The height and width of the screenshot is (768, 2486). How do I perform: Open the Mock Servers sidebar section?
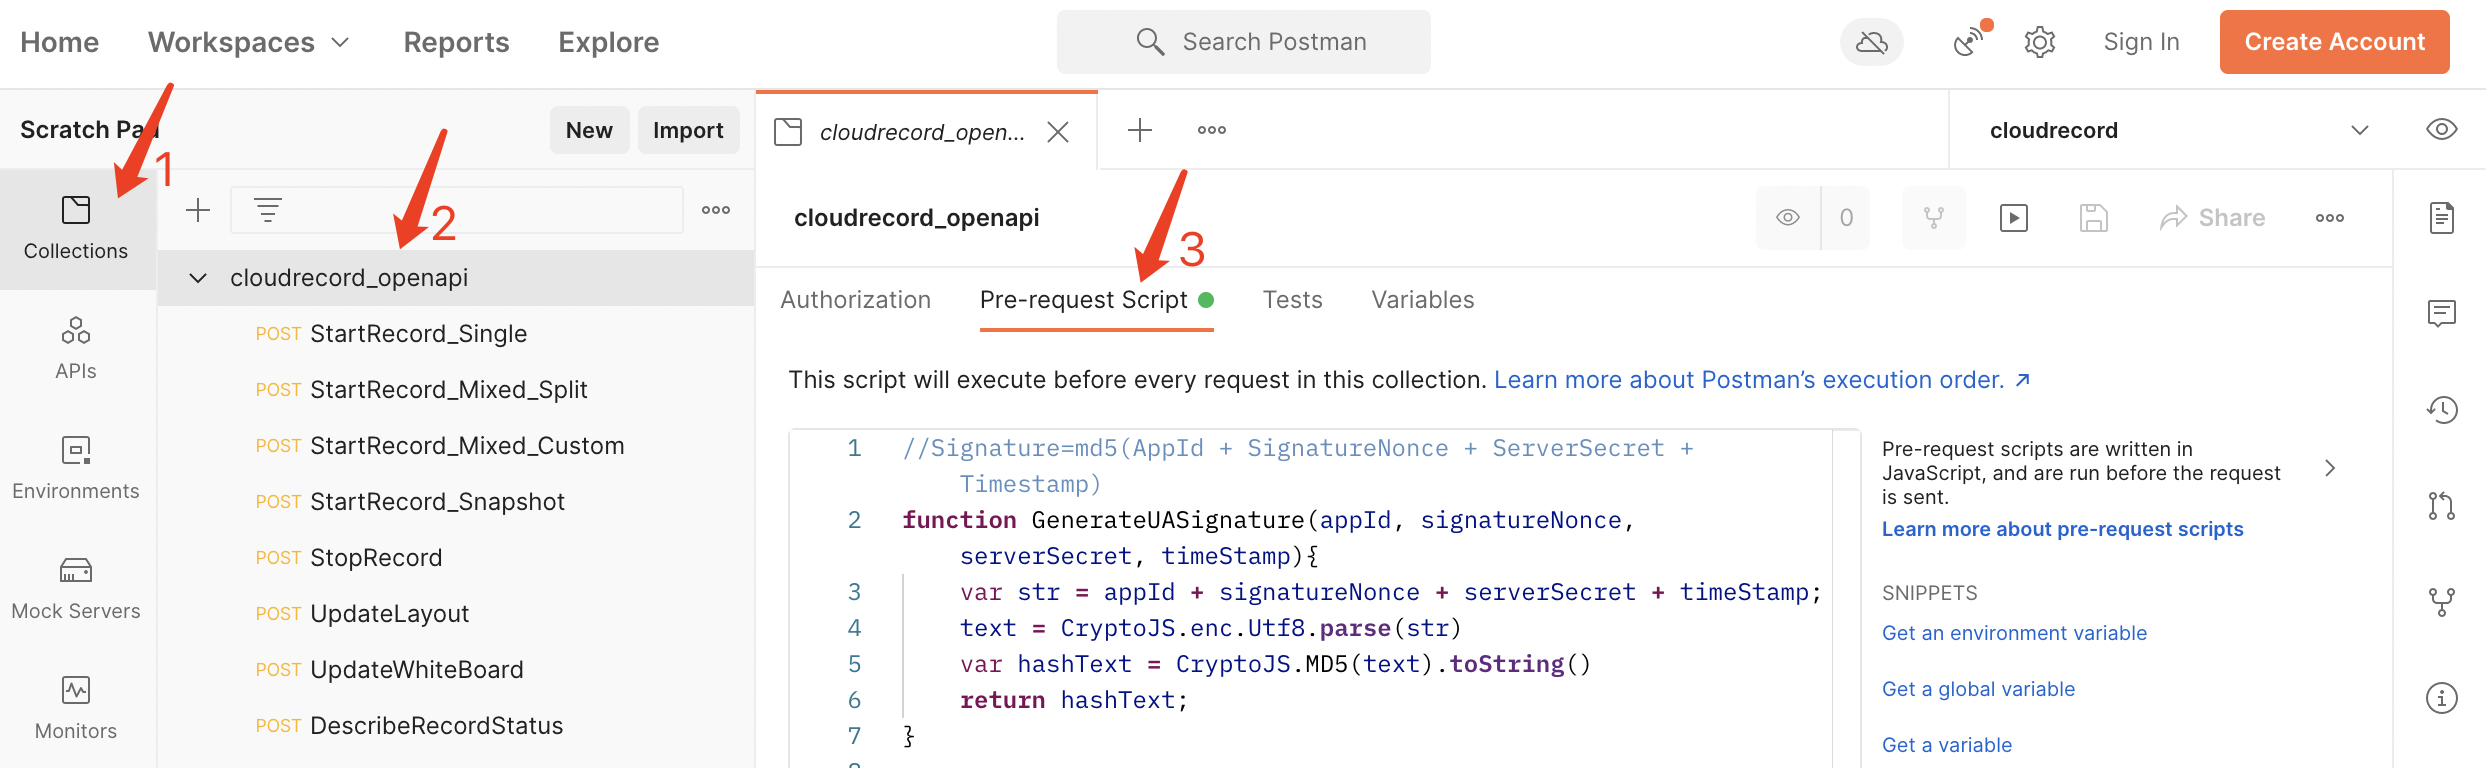pos(76,589)
